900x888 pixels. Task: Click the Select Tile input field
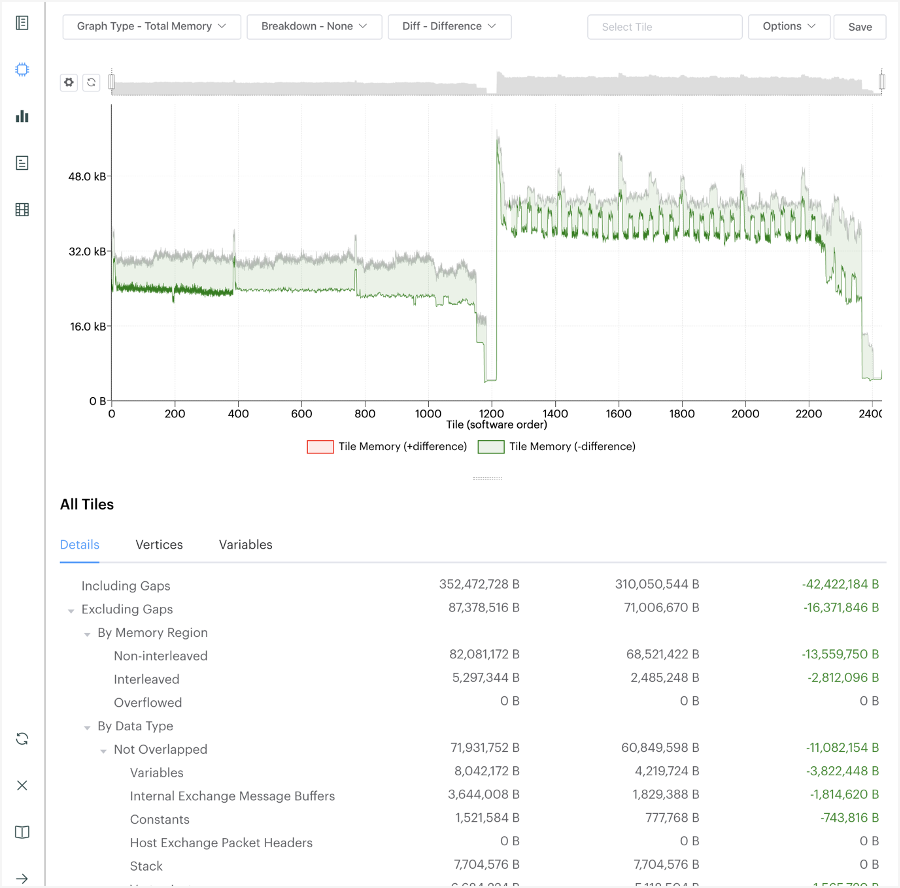click(664, 27)
